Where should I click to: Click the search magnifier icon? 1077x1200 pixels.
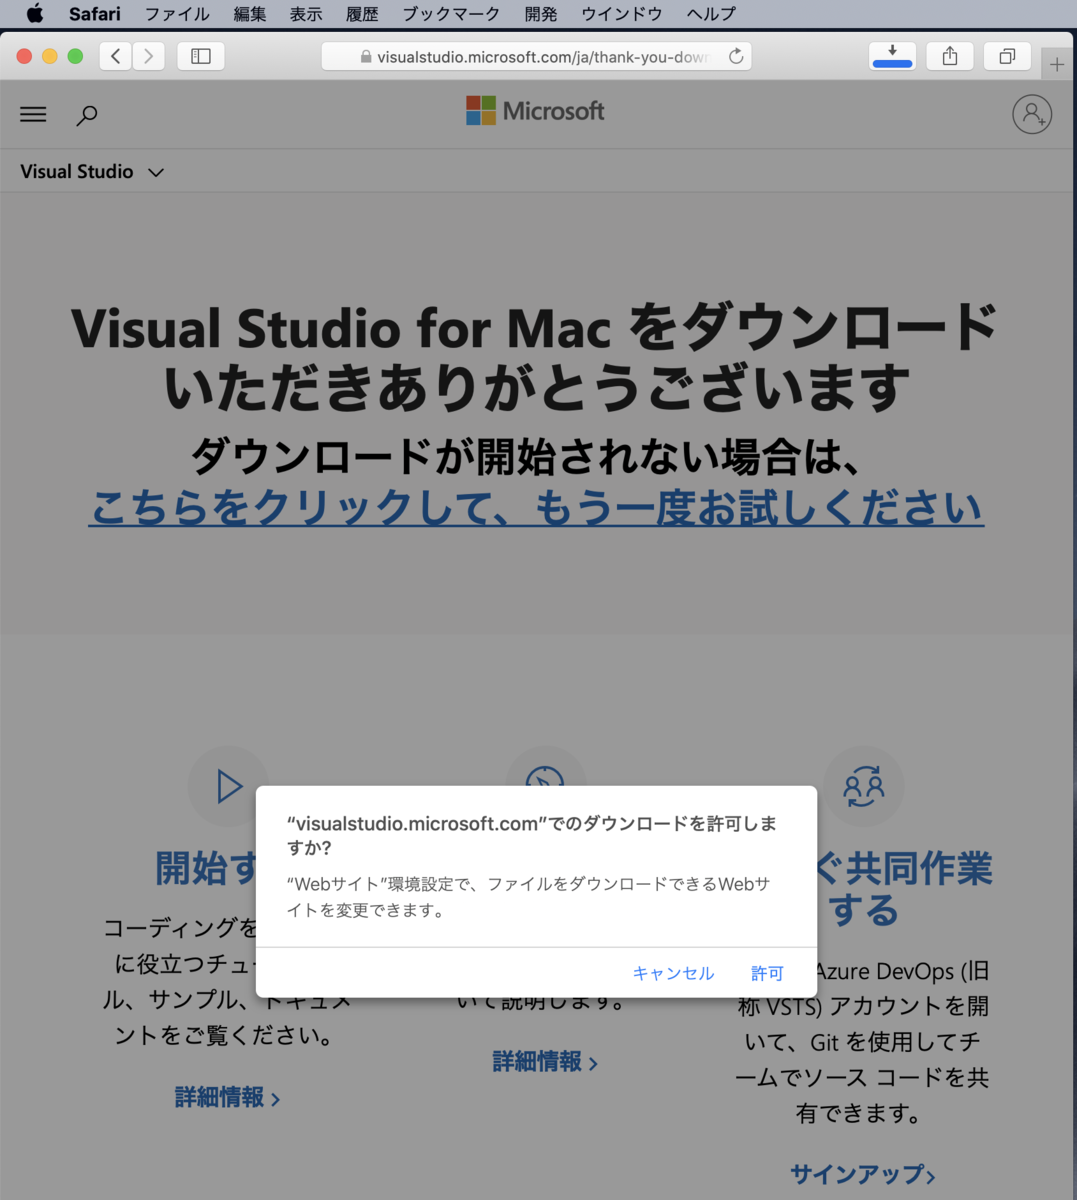tap(87, 115)
